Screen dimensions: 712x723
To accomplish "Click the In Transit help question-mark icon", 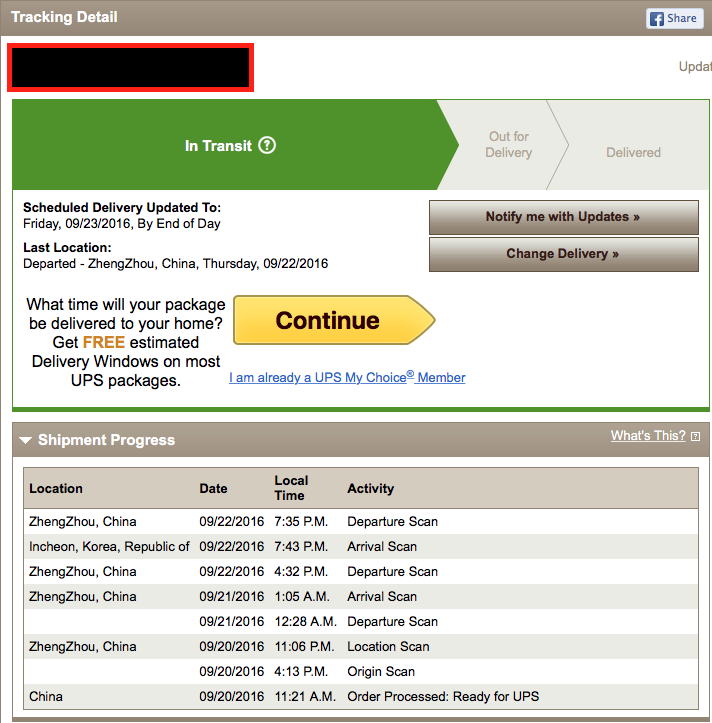I will click(x=267, y=145).
